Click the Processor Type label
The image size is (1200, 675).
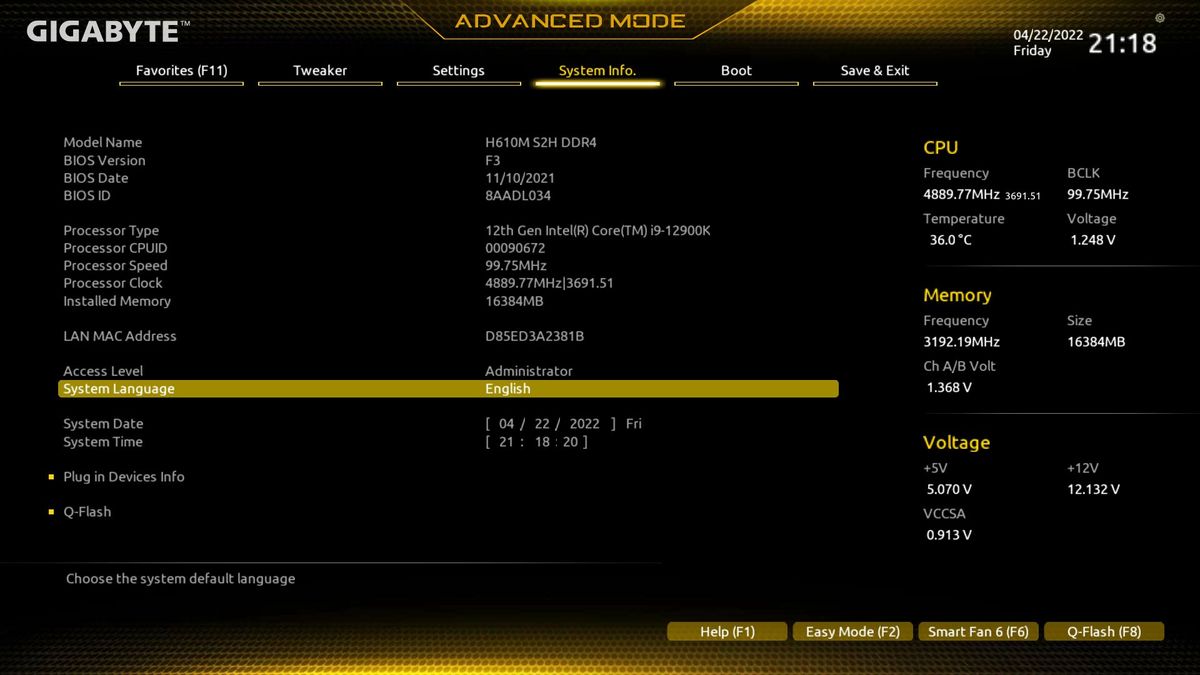[x=111, y=231]
